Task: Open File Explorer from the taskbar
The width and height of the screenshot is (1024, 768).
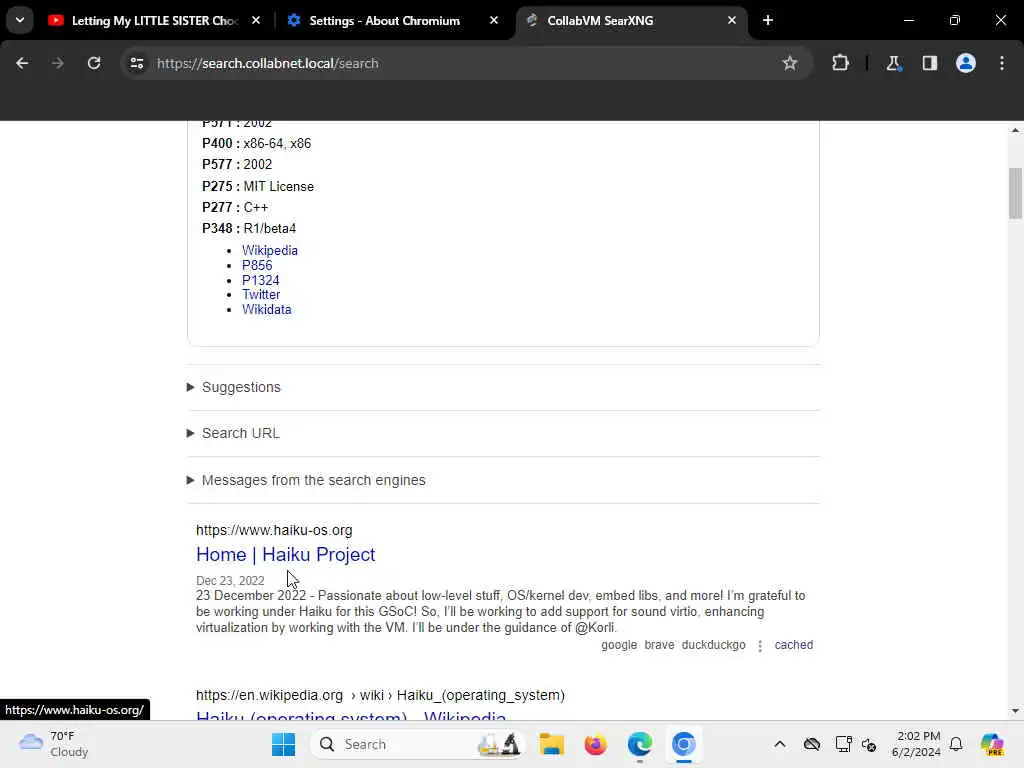Action: tap(552, 744)
